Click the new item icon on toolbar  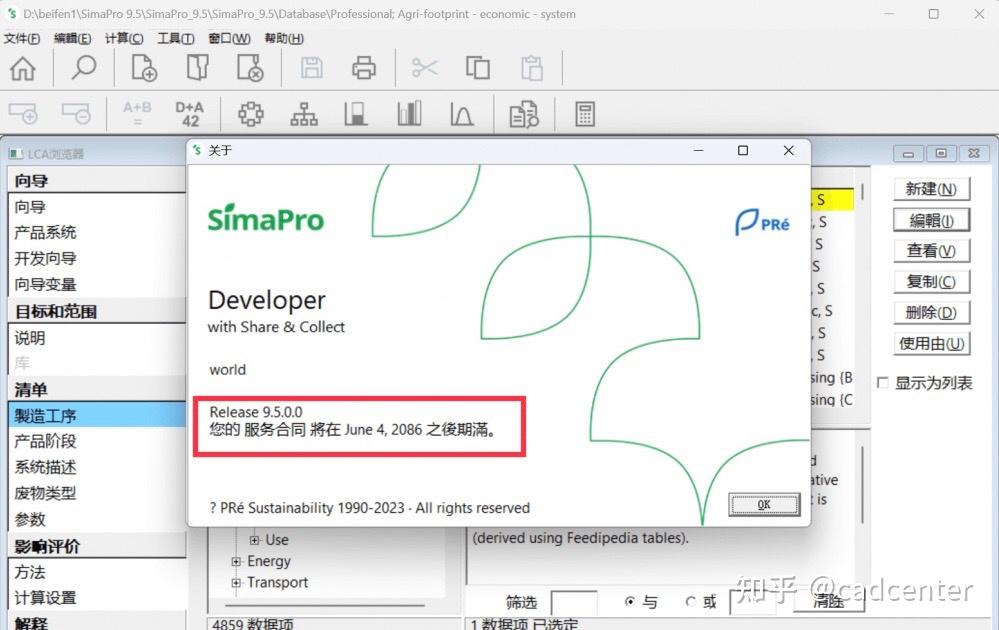click(x=142, y=67)
